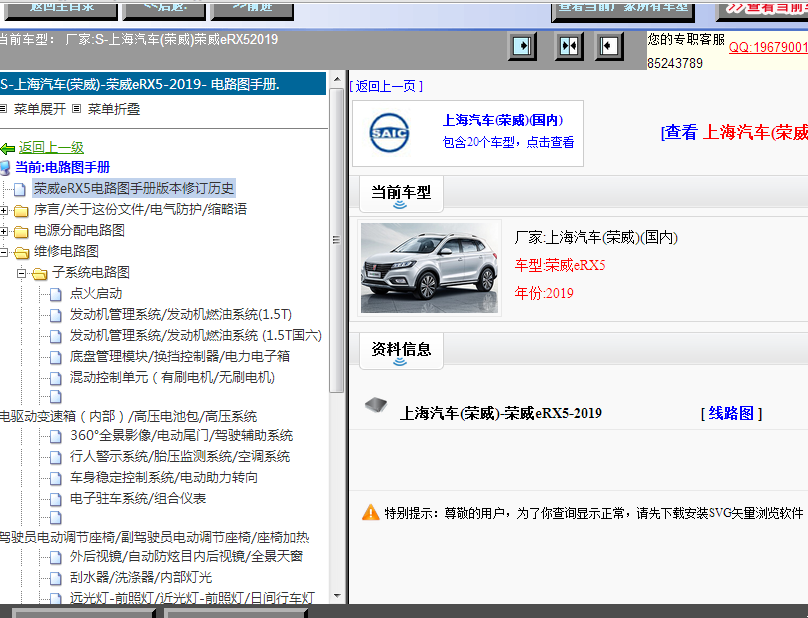The height and width of the screenshot is (618, 808).
Task: Click the folder icon beside 子系统电路图
Action: 40,273
